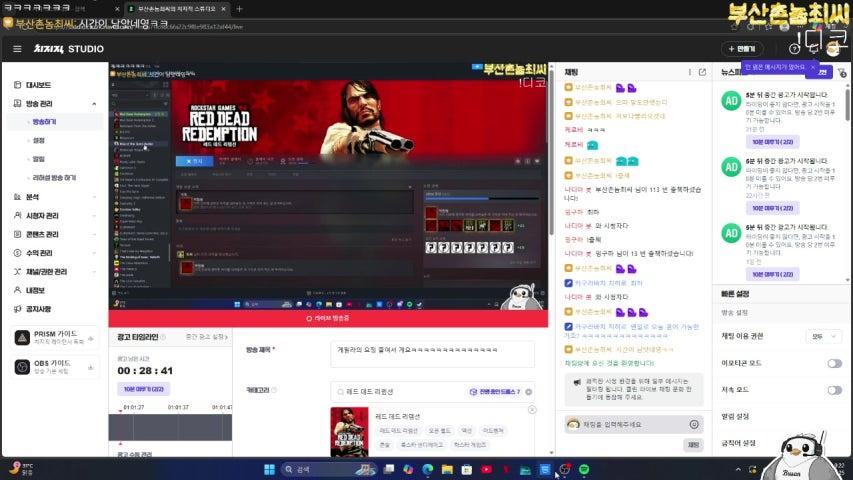
Task: Toggle the 저속 모드 switch
Action: 835,390
